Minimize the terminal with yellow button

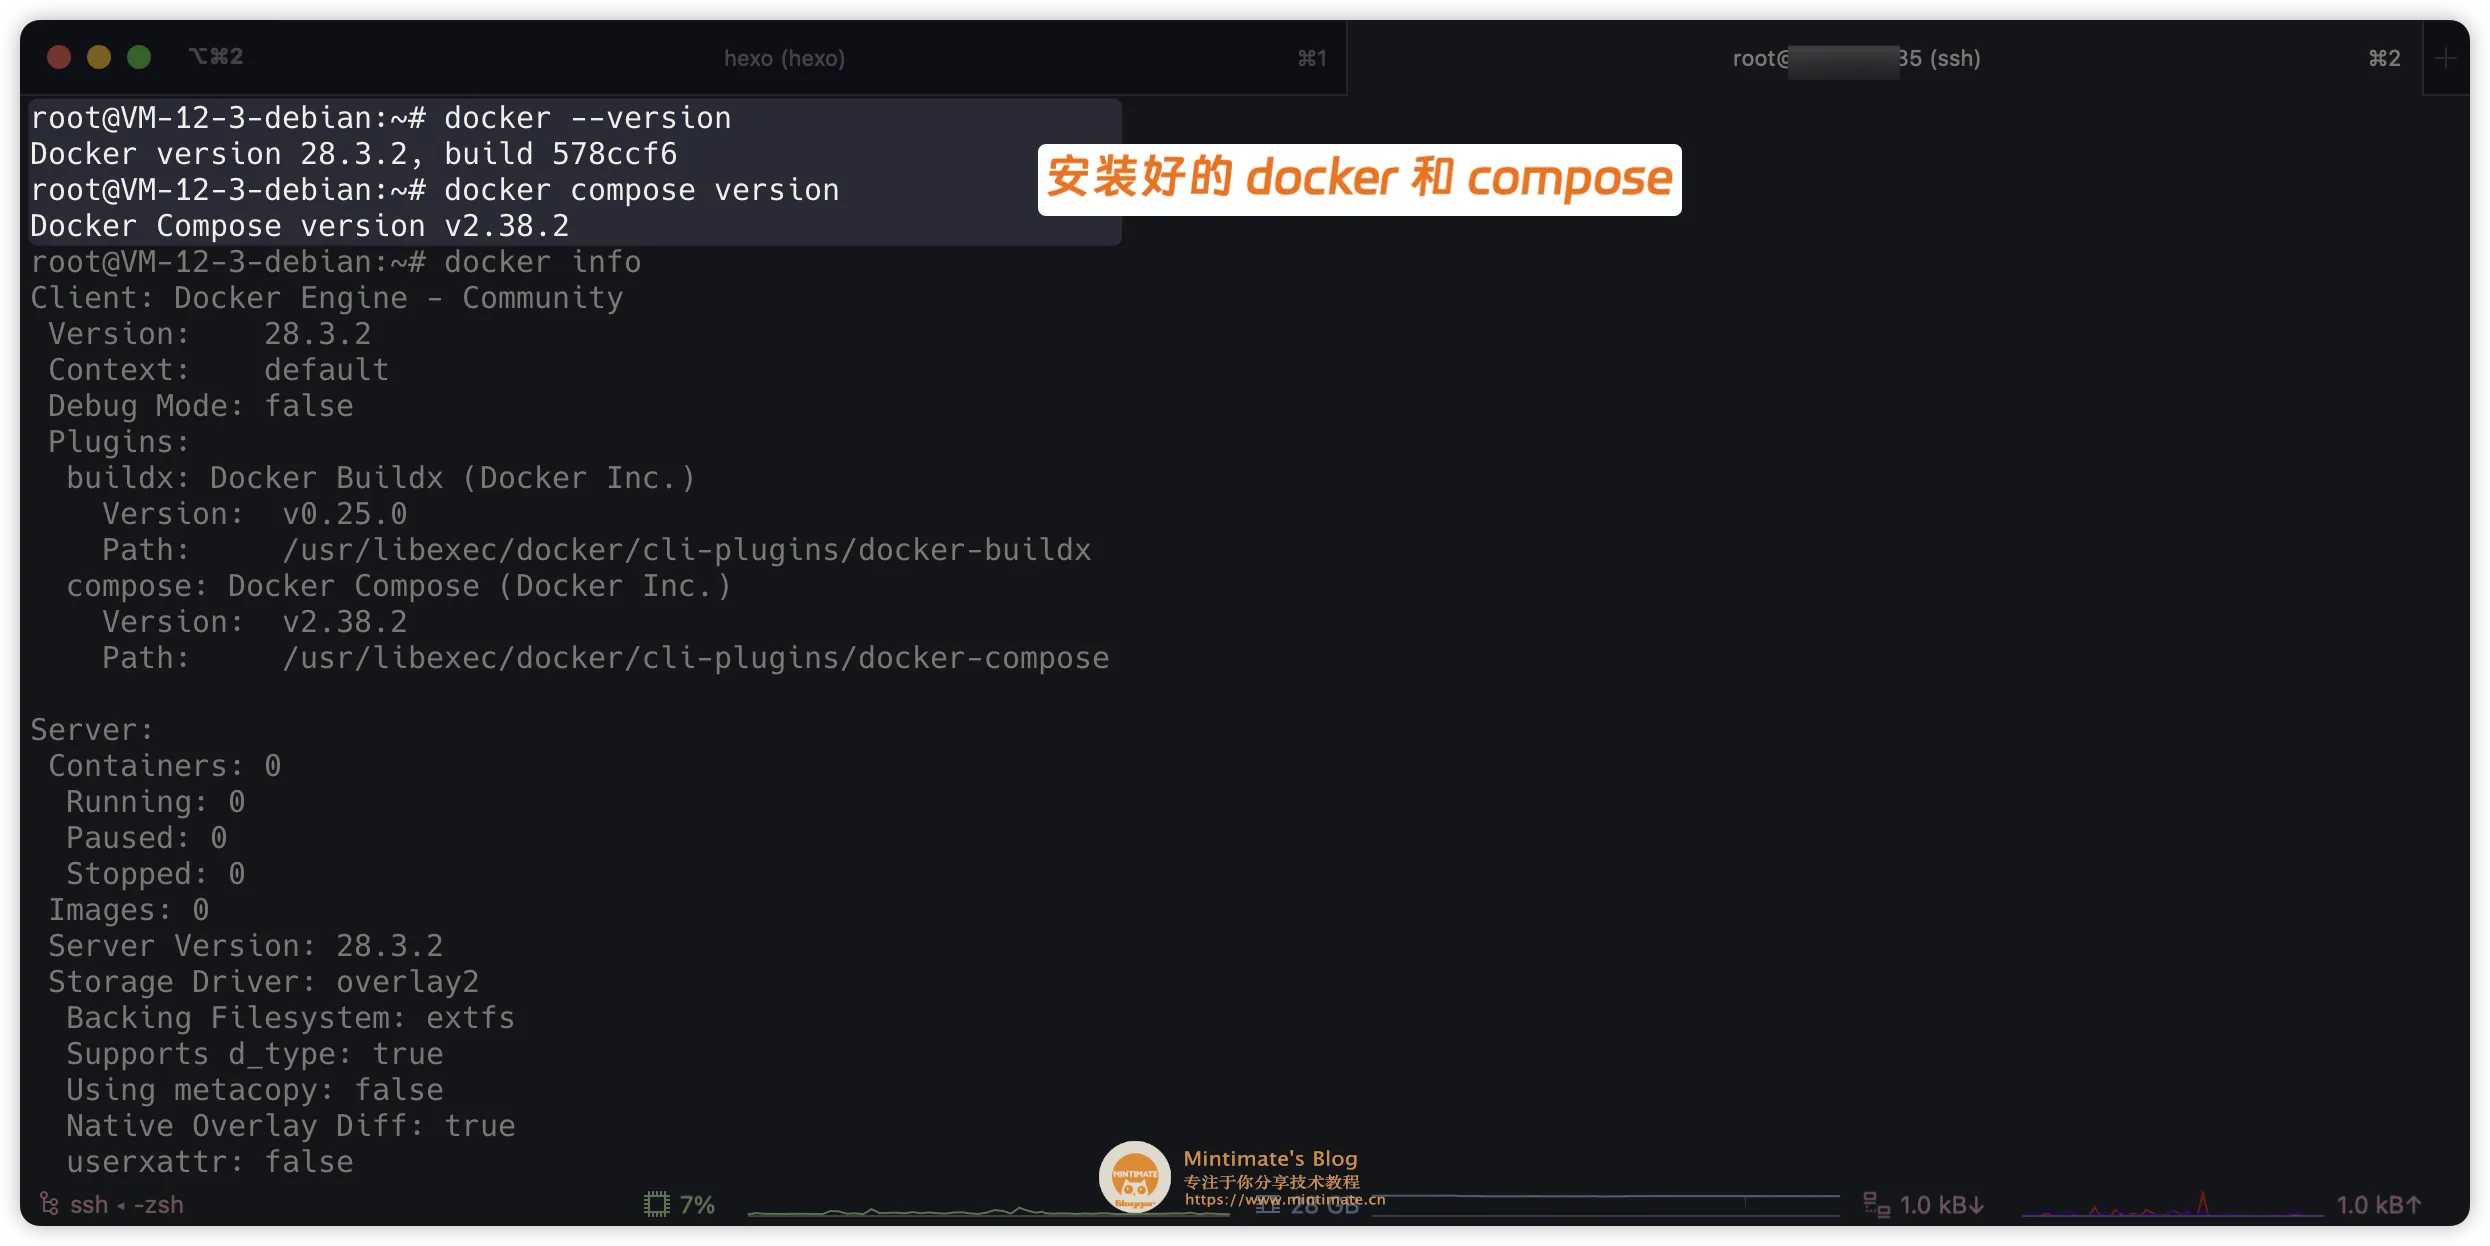tap(99, 57)
